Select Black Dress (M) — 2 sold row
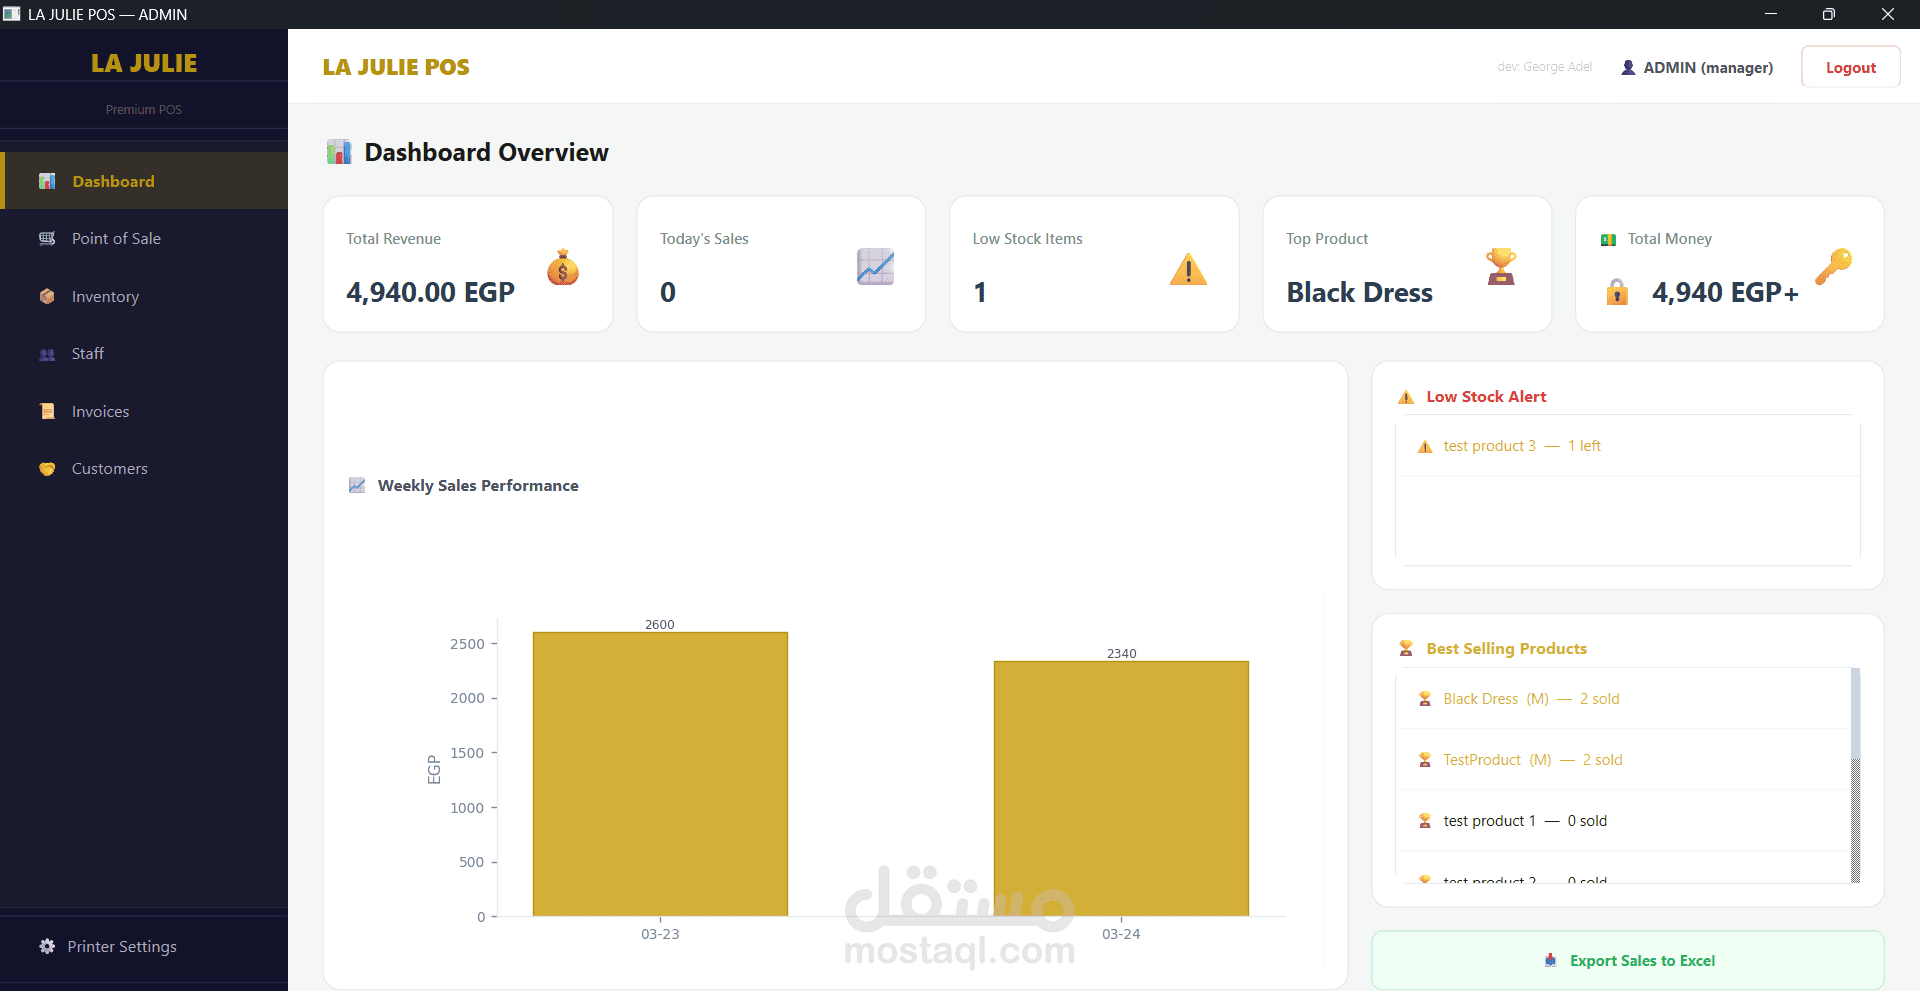The height and width of the screenshot is (991, 1920). coord(1623,699)
